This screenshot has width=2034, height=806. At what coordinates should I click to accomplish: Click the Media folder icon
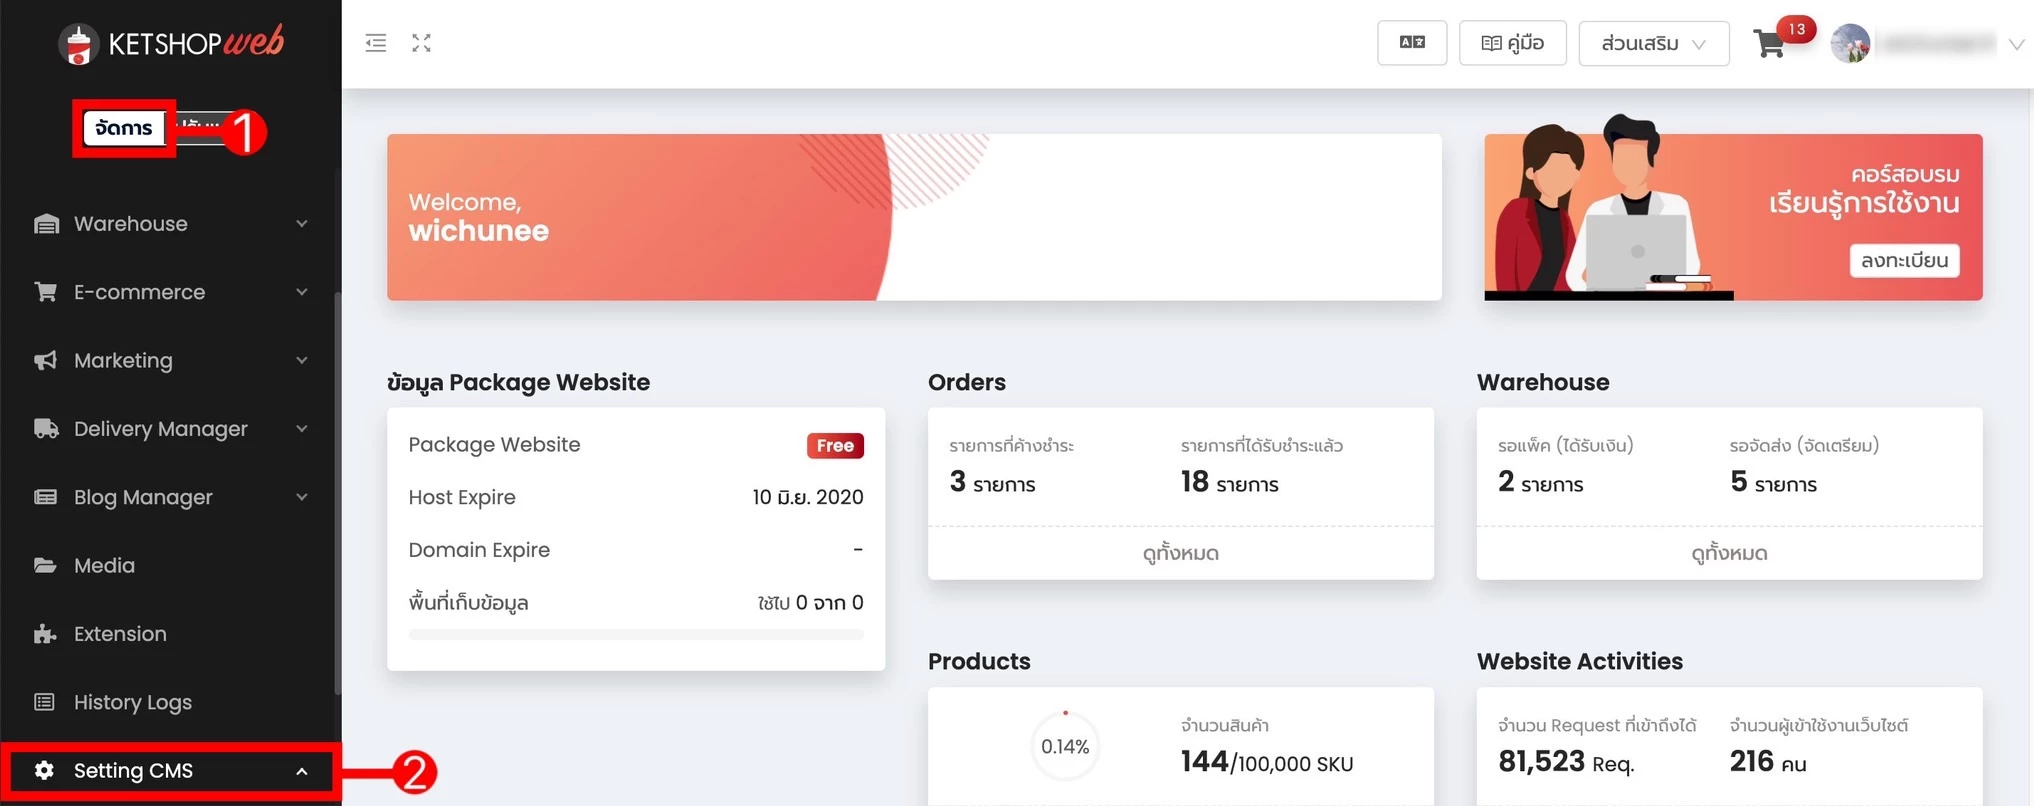pos(46,565)
